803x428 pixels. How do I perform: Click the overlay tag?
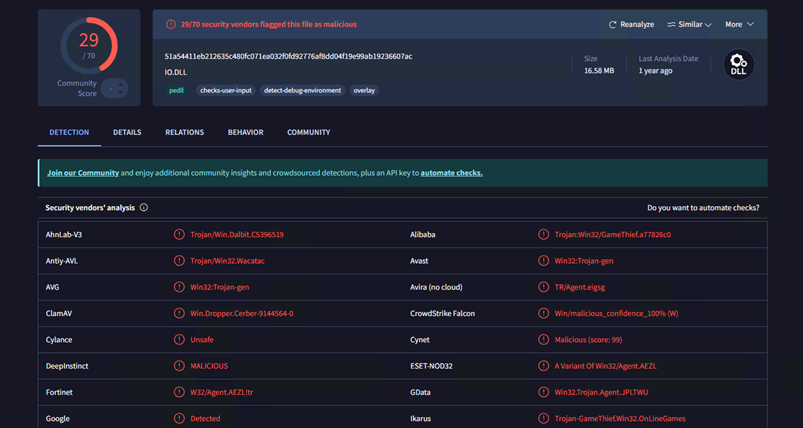pos(364,91)
